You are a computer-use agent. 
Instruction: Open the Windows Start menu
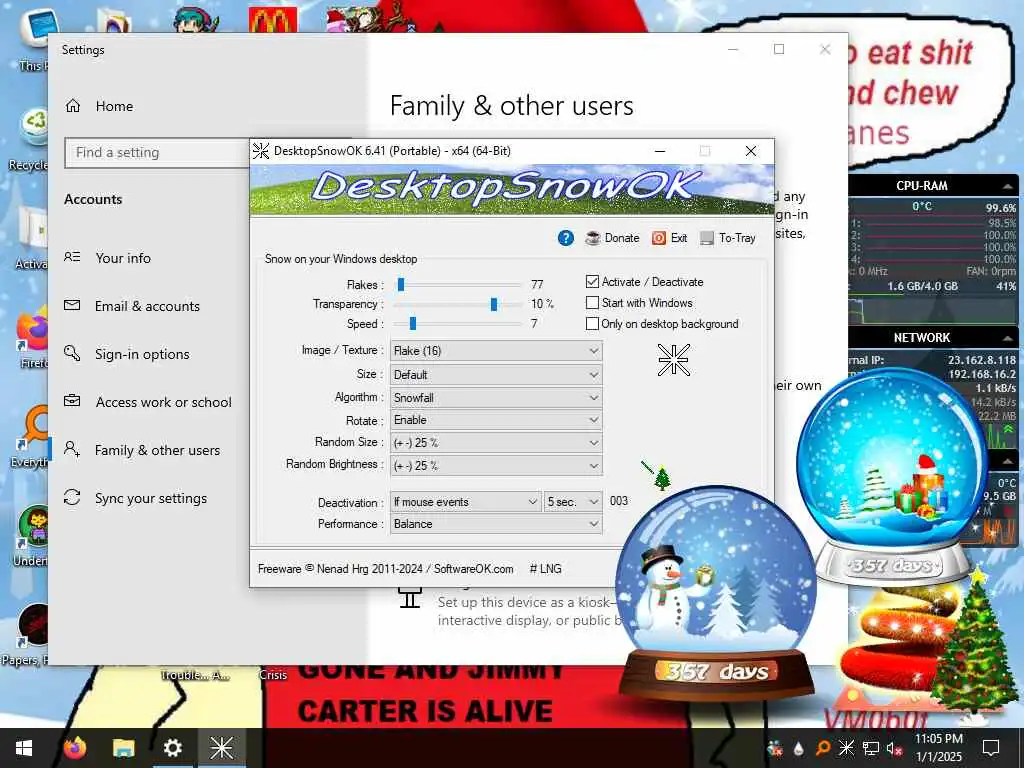pos(24,748)
